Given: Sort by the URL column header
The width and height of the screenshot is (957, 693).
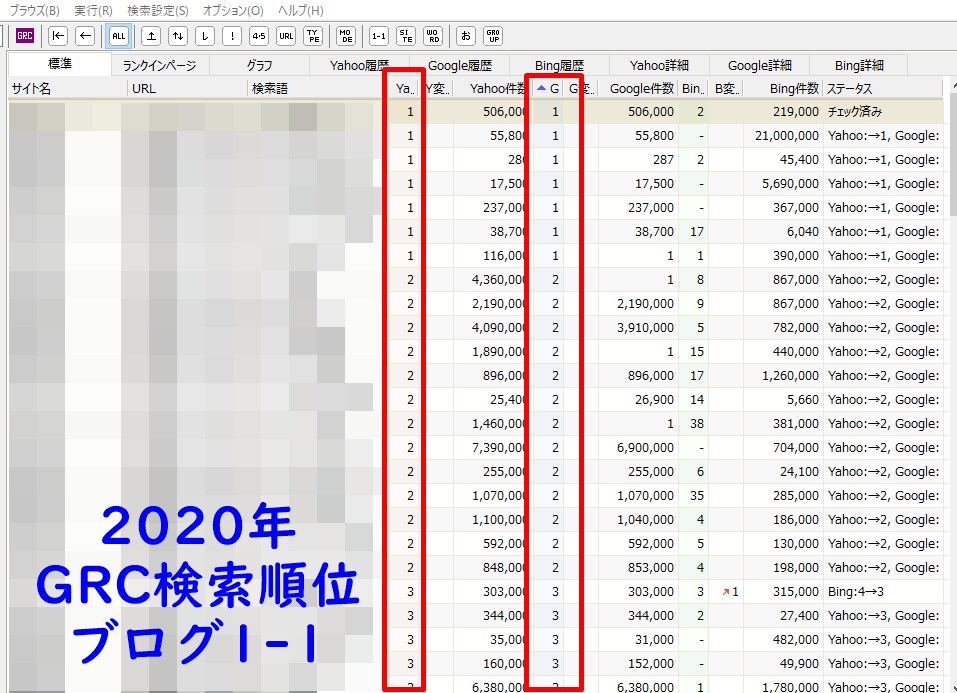Looking at the screenshot, I should (x=187, y=89).
